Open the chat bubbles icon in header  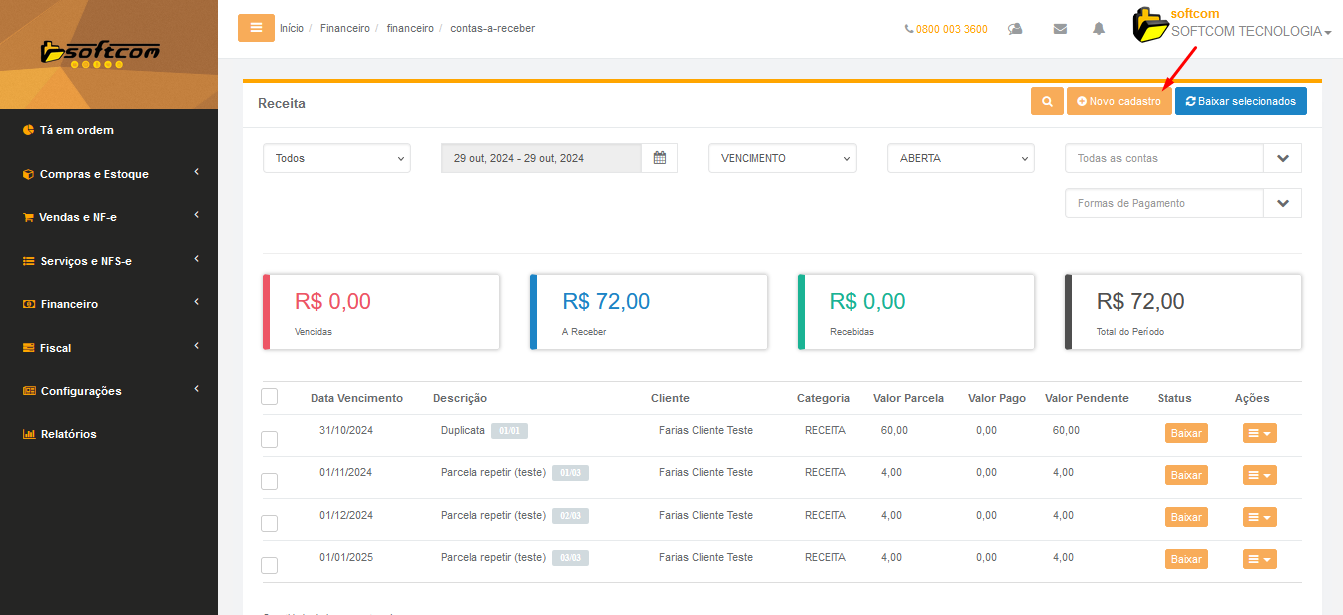coord(1015,29)
